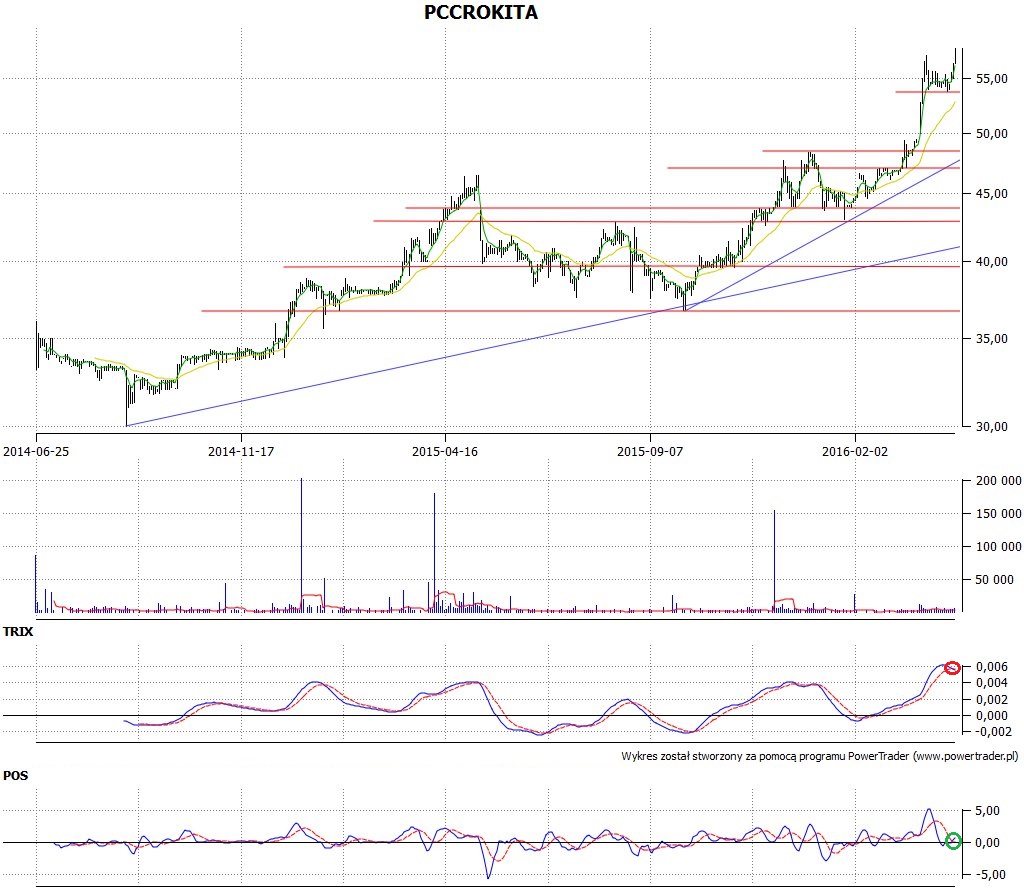
Task: Select the 2014-11-17 date label
Action: (241, 451)
